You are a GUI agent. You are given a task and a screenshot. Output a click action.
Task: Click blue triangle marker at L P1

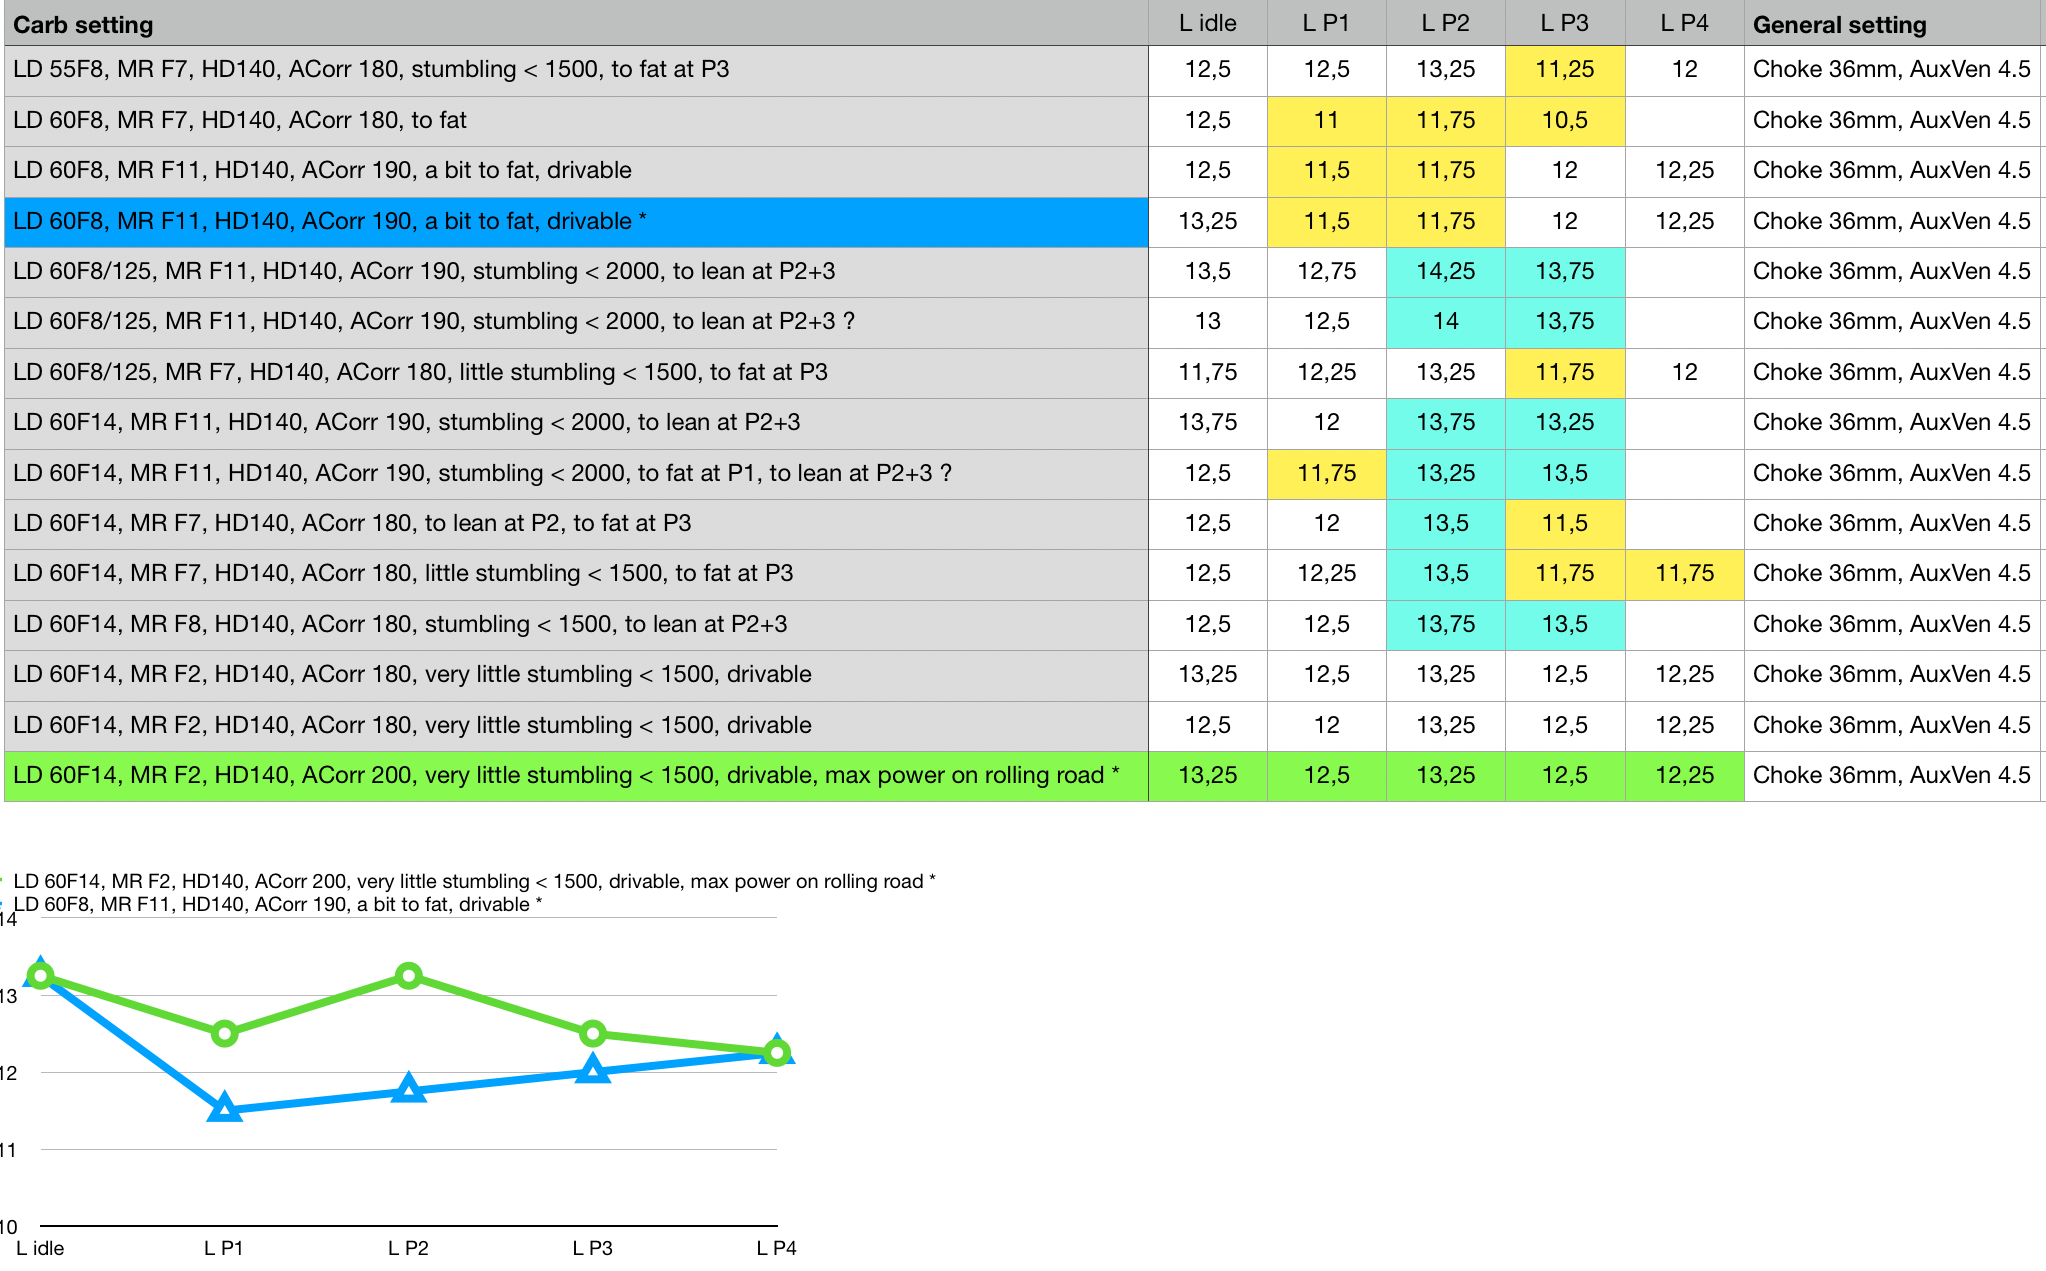pos(225,1108)
